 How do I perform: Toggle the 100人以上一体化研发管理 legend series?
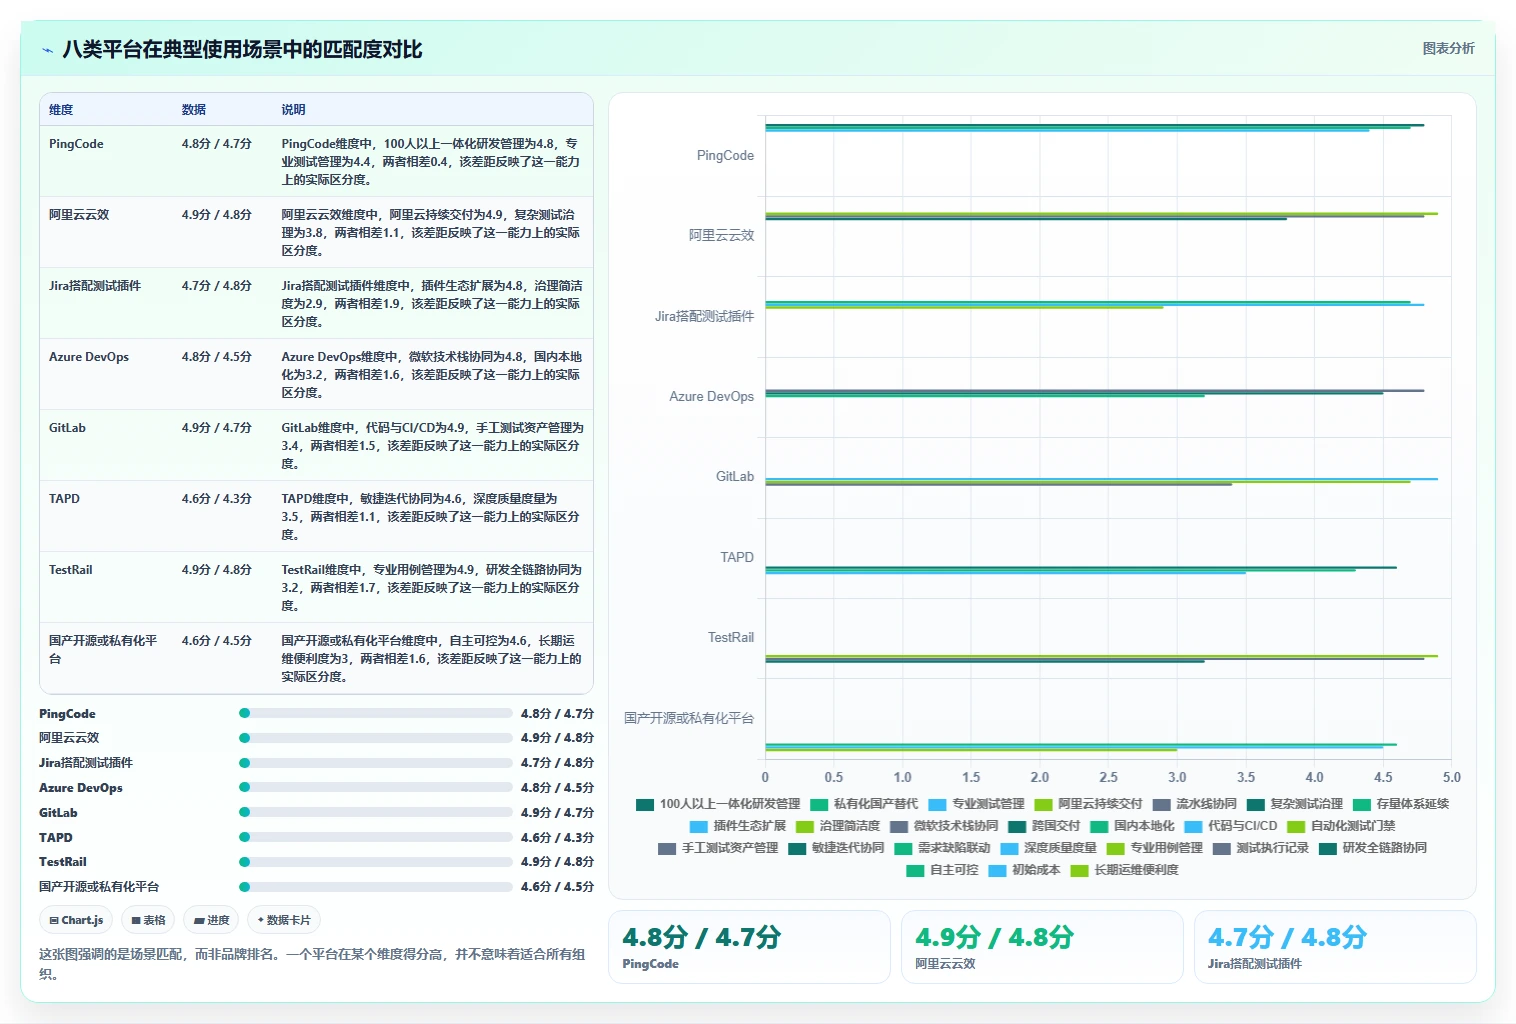(x=718, y=804)
